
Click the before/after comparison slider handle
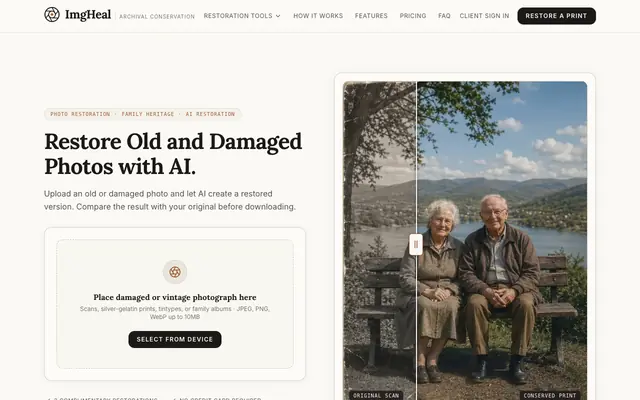[416, 244]
